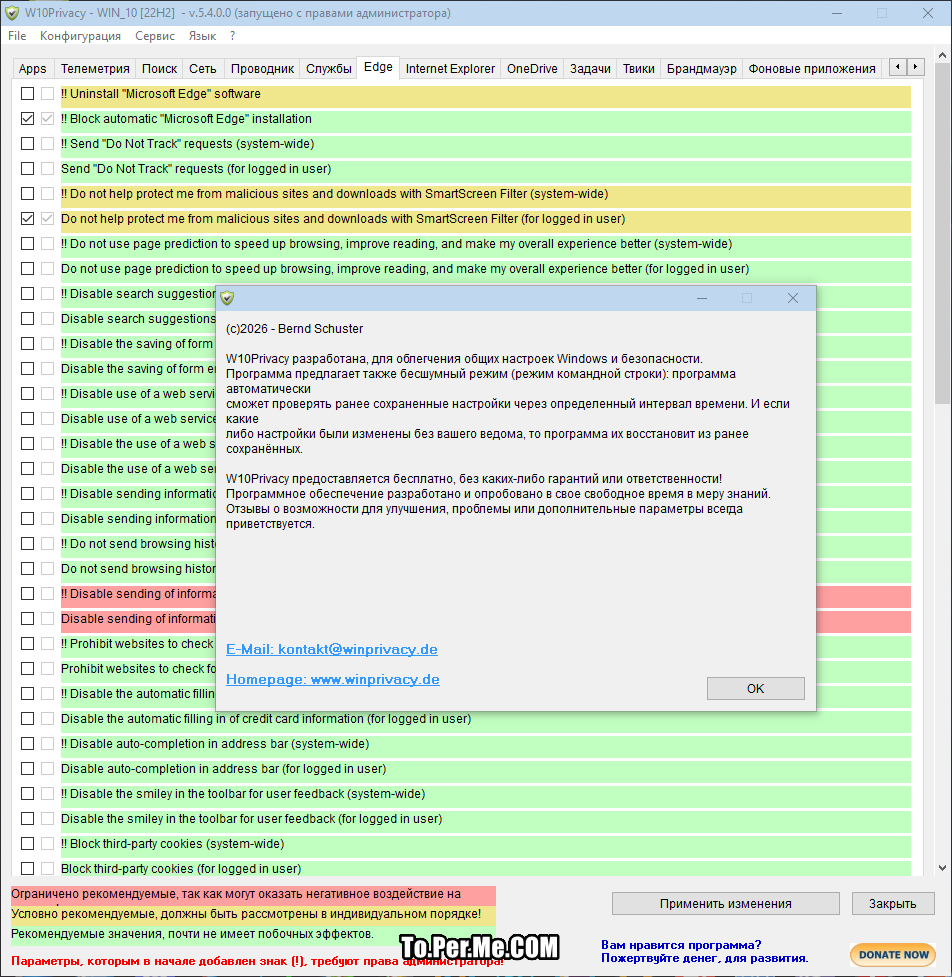Click the scroll up arrow of the vertical scrollbar
Viewport: 952px width, 977px height.
942,55
